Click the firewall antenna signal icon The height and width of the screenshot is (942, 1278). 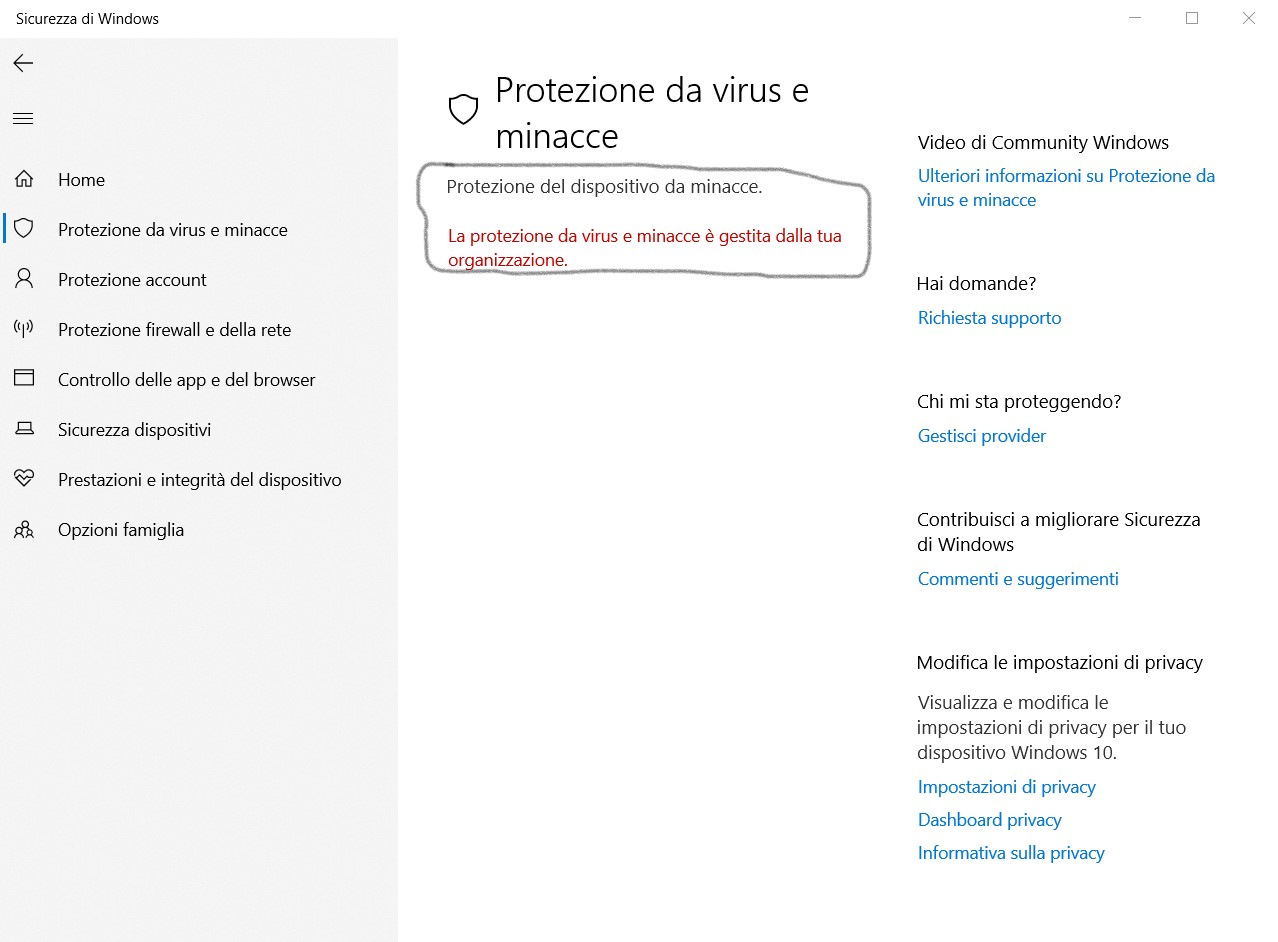[24, 329]
